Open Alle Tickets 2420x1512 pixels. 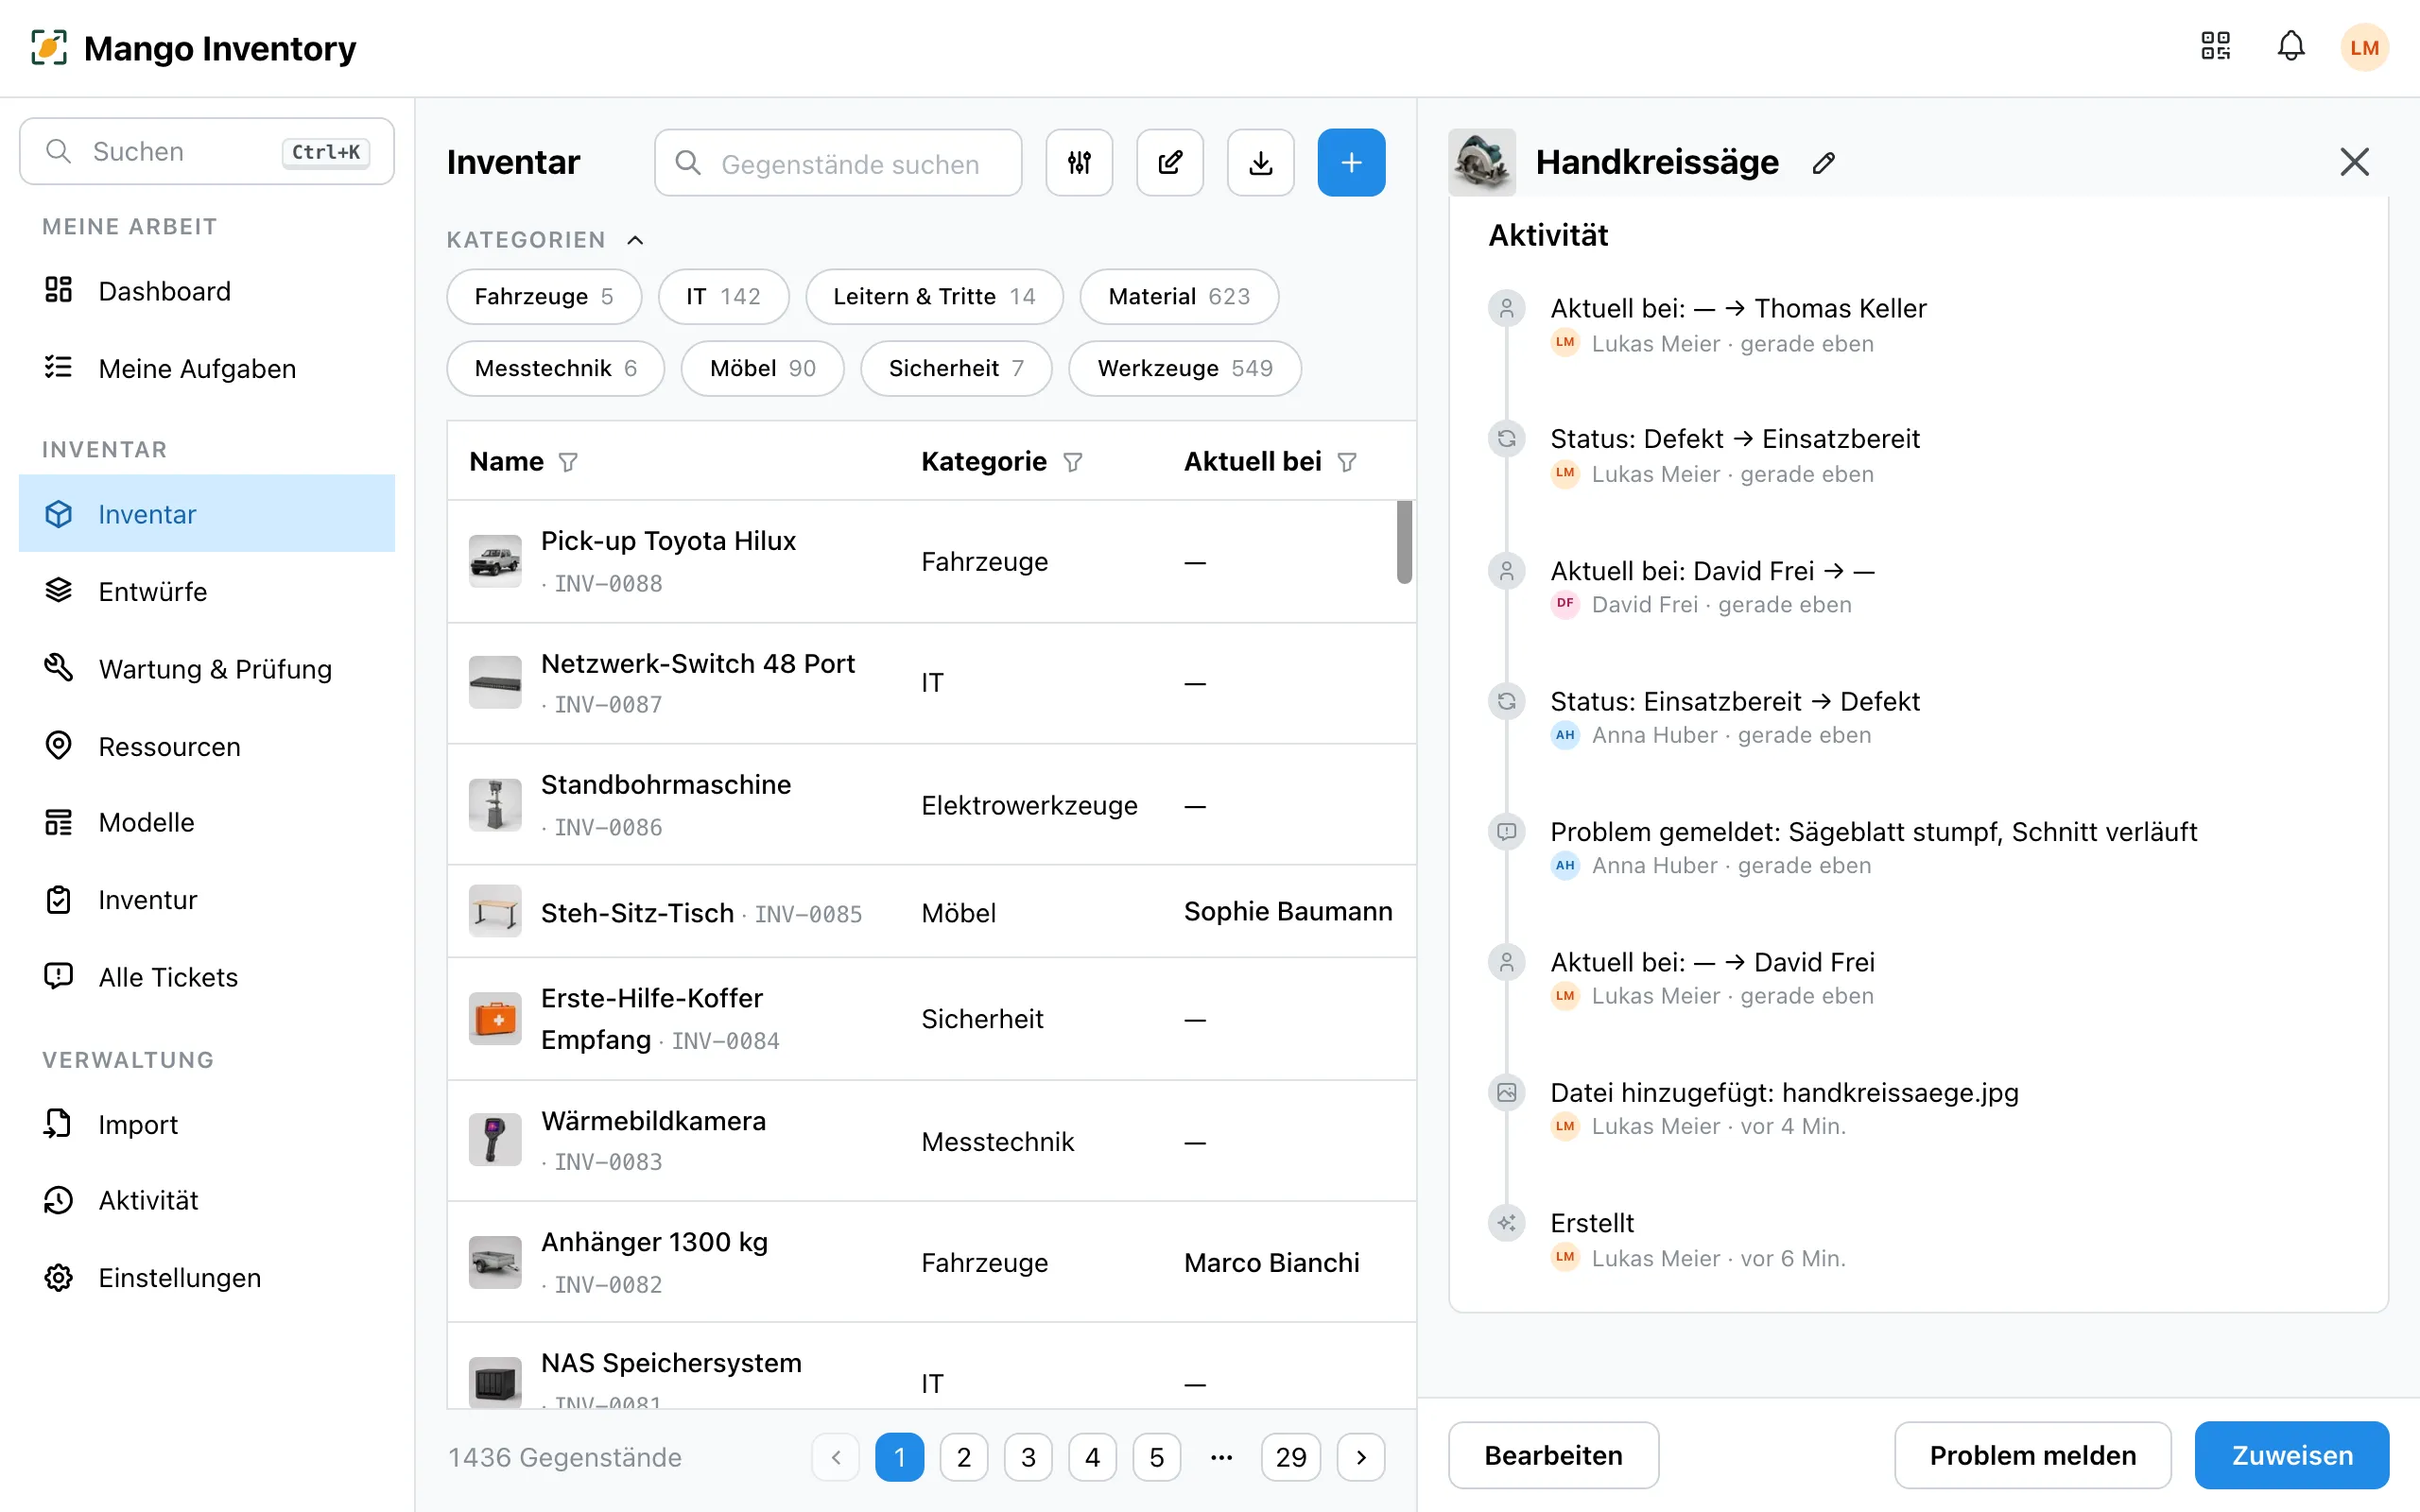pyautogui.click(x=207, y=977)
